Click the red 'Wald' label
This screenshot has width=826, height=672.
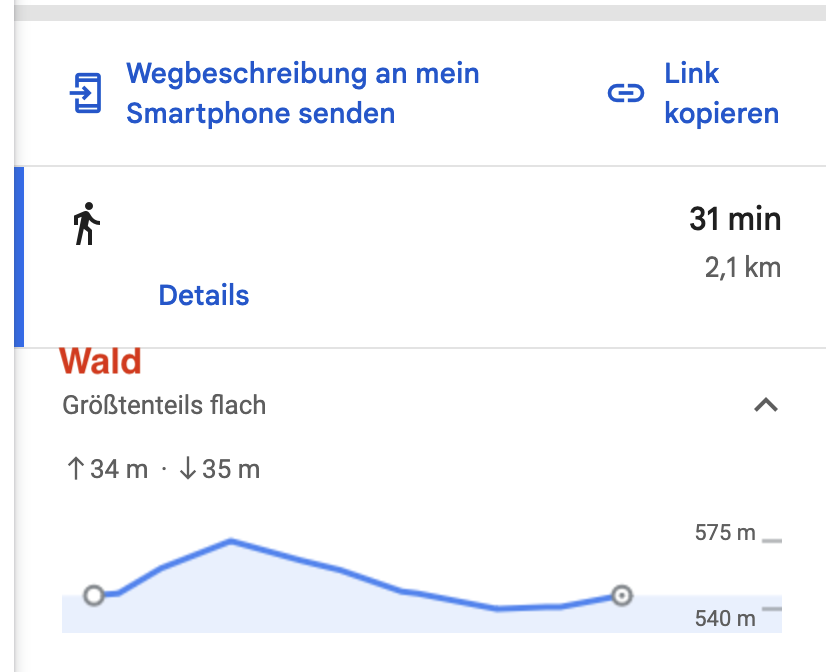(x=100, y=361)
